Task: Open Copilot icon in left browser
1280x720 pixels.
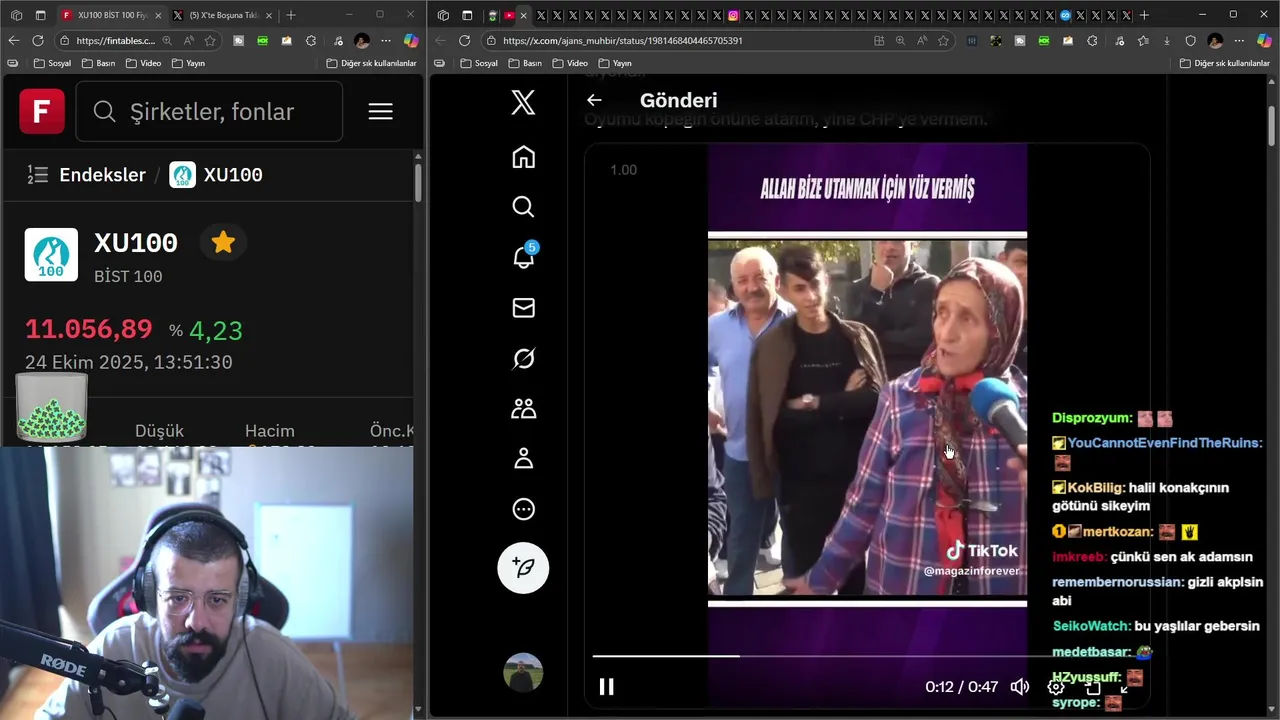Action: pyautogui.click(x=411, y=40)
